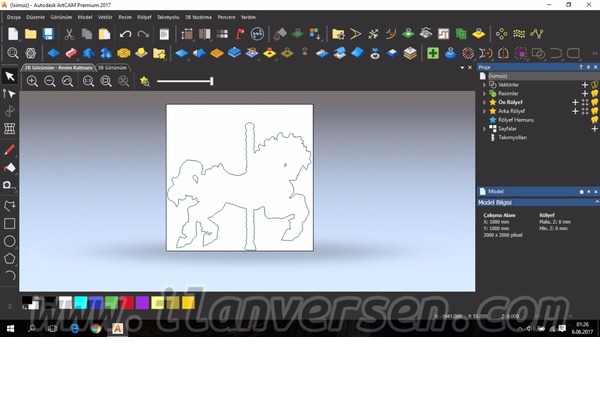Expand the toolbar overflow chevron at far right
Image resolution: width=600 pixels, height=400 pixels.
click(x=595, y=53)
